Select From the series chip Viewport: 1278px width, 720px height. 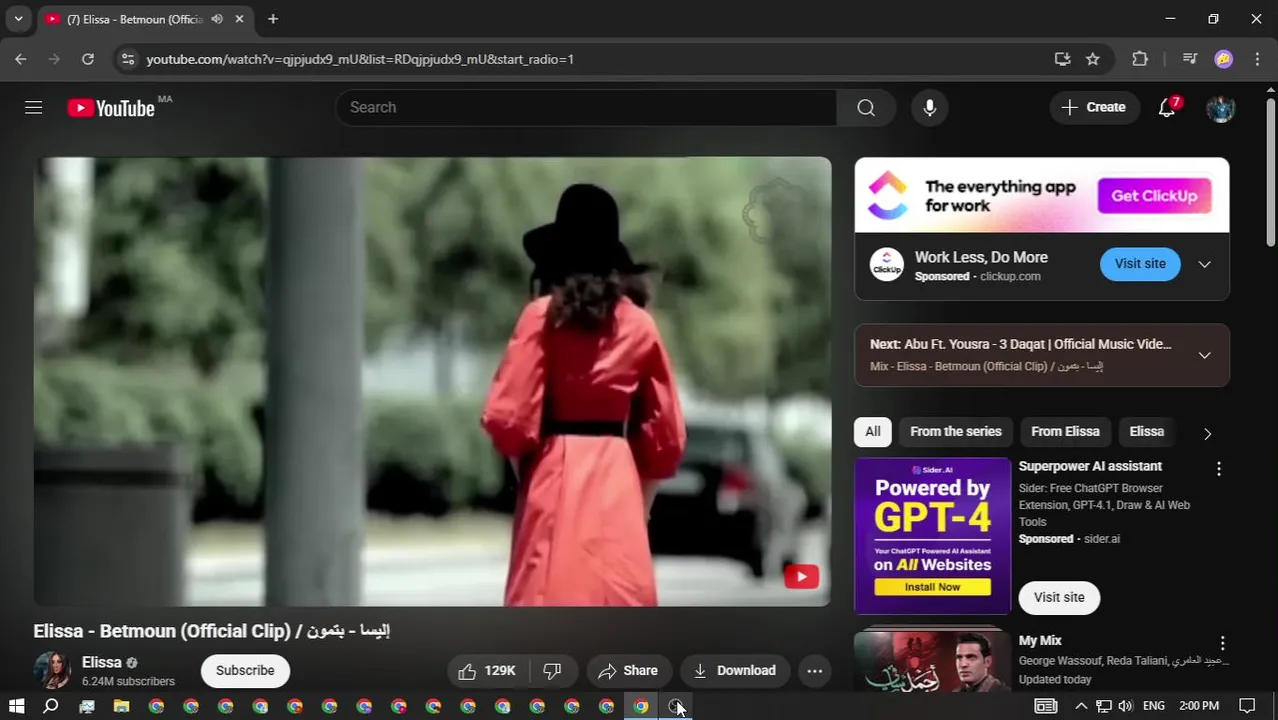(956, 431)
